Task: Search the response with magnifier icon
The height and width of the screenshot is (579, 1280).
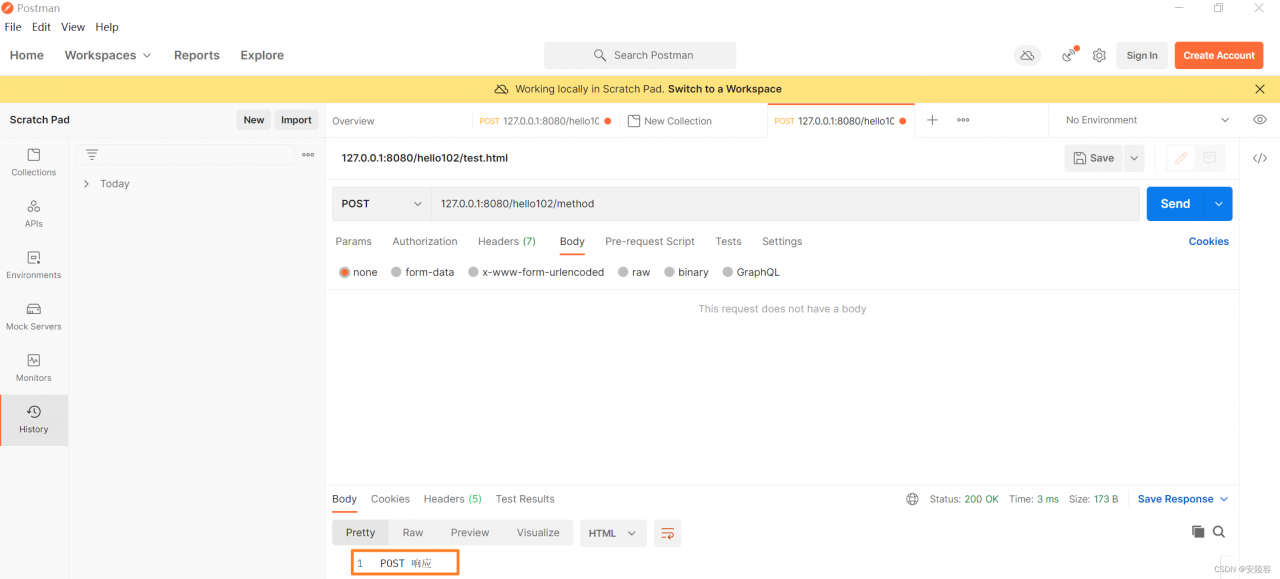Action: [x=1219, y=532]
